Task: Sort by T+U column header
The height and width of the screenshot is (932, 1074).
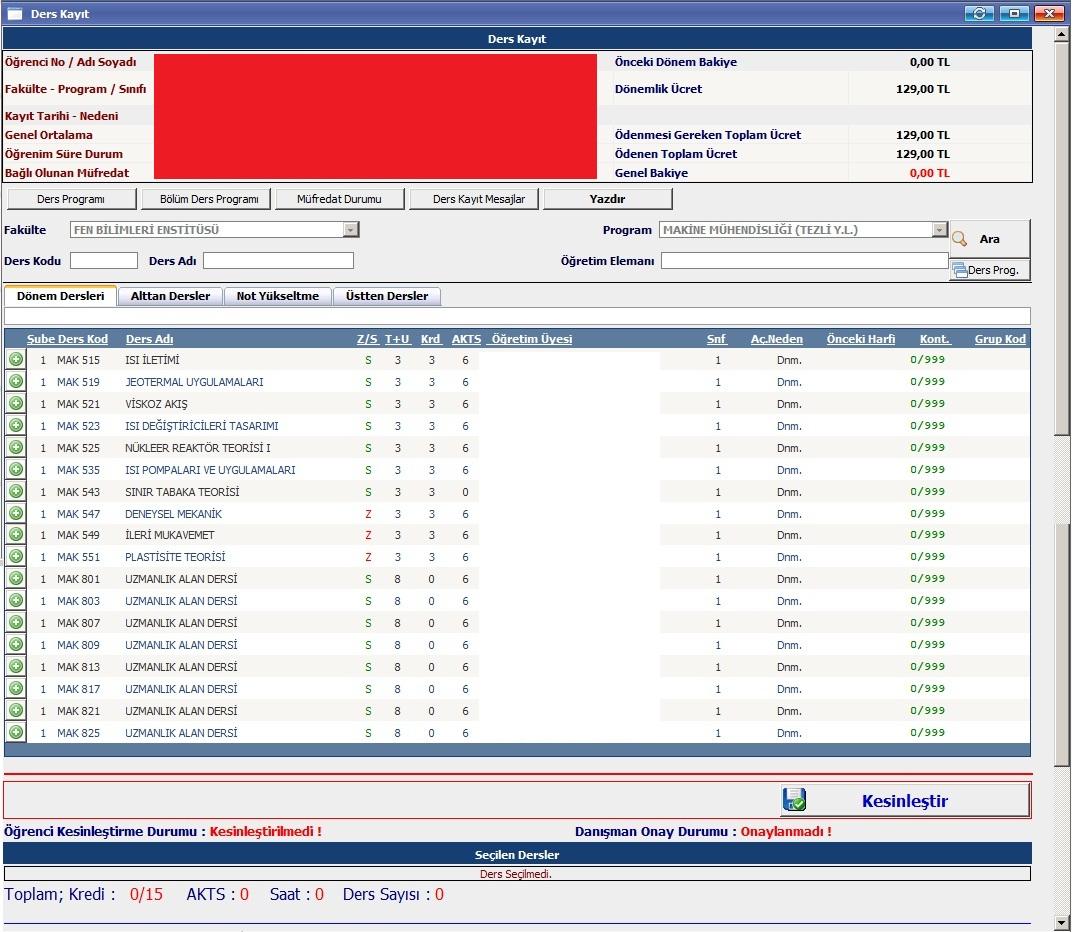Action: [397, 339]
